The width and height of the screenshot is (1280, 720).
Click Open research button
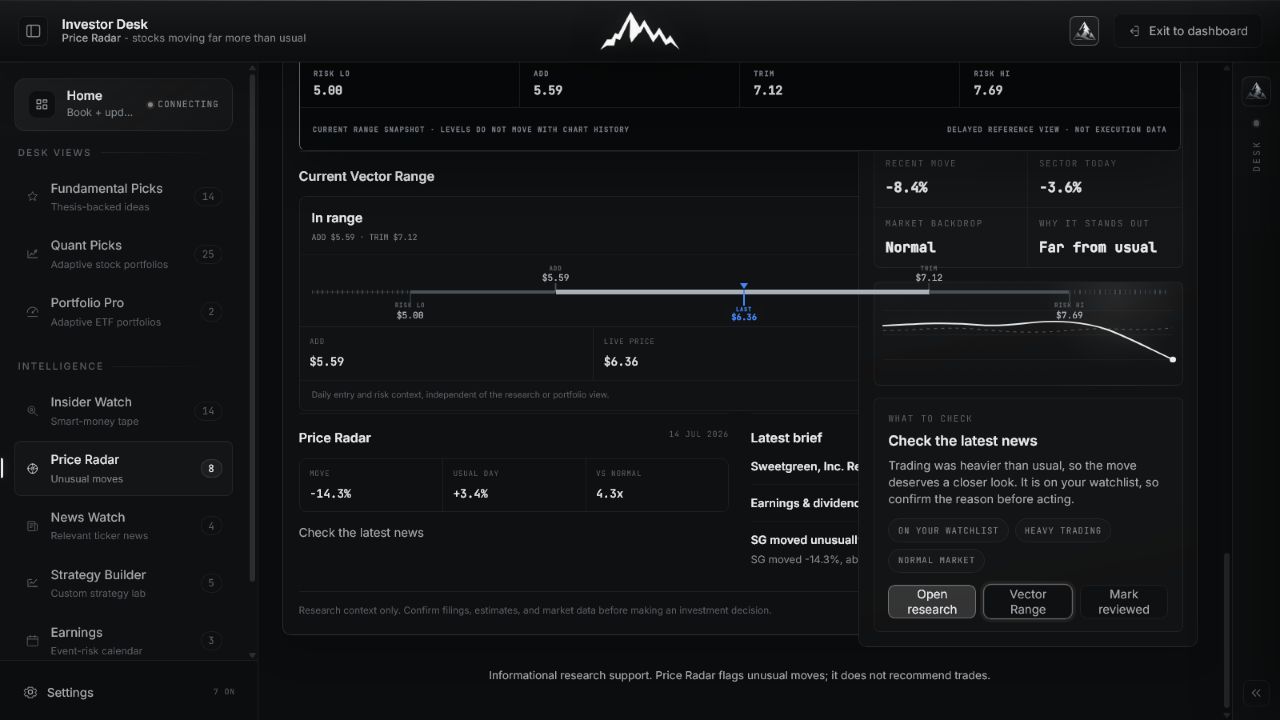[932, 602]
